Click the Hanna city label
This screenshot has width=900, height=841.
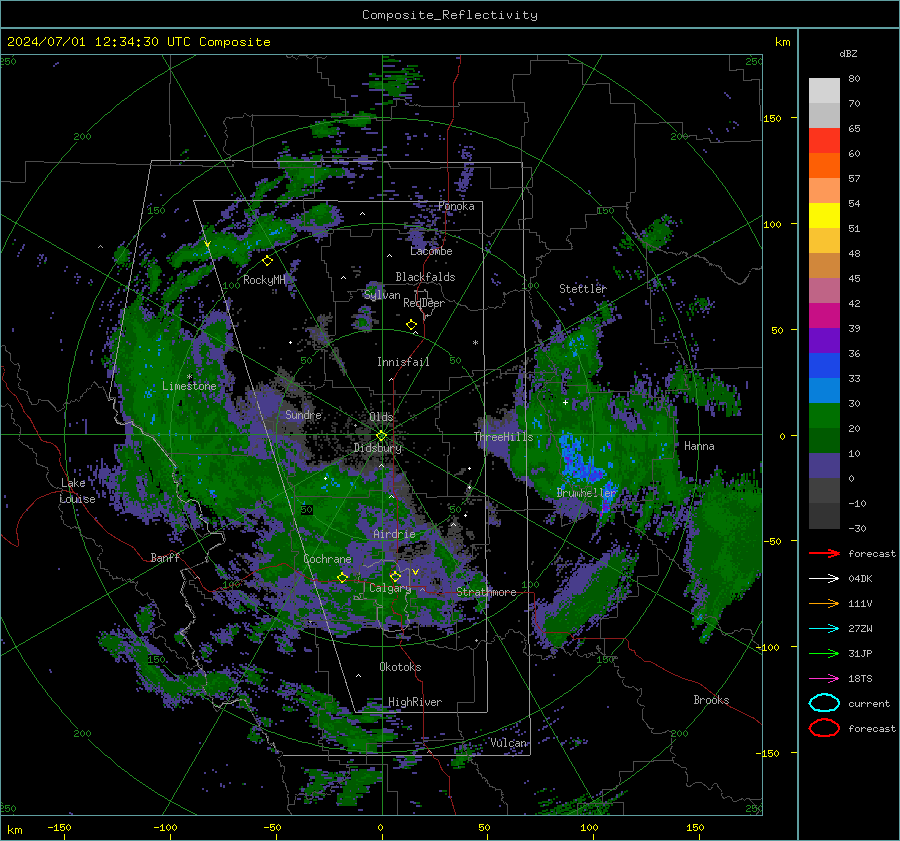[x=699, y=446]
